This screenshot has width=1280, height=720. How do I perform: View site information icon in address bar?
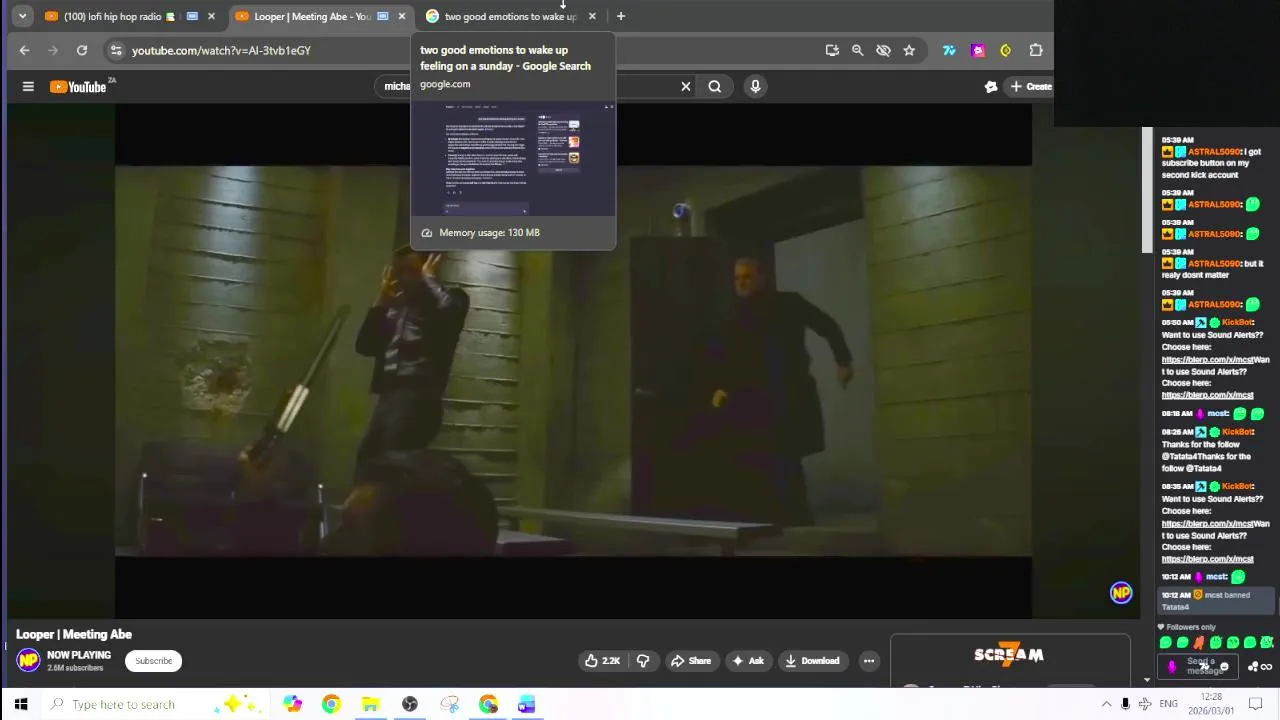click(x=116, y=50)
